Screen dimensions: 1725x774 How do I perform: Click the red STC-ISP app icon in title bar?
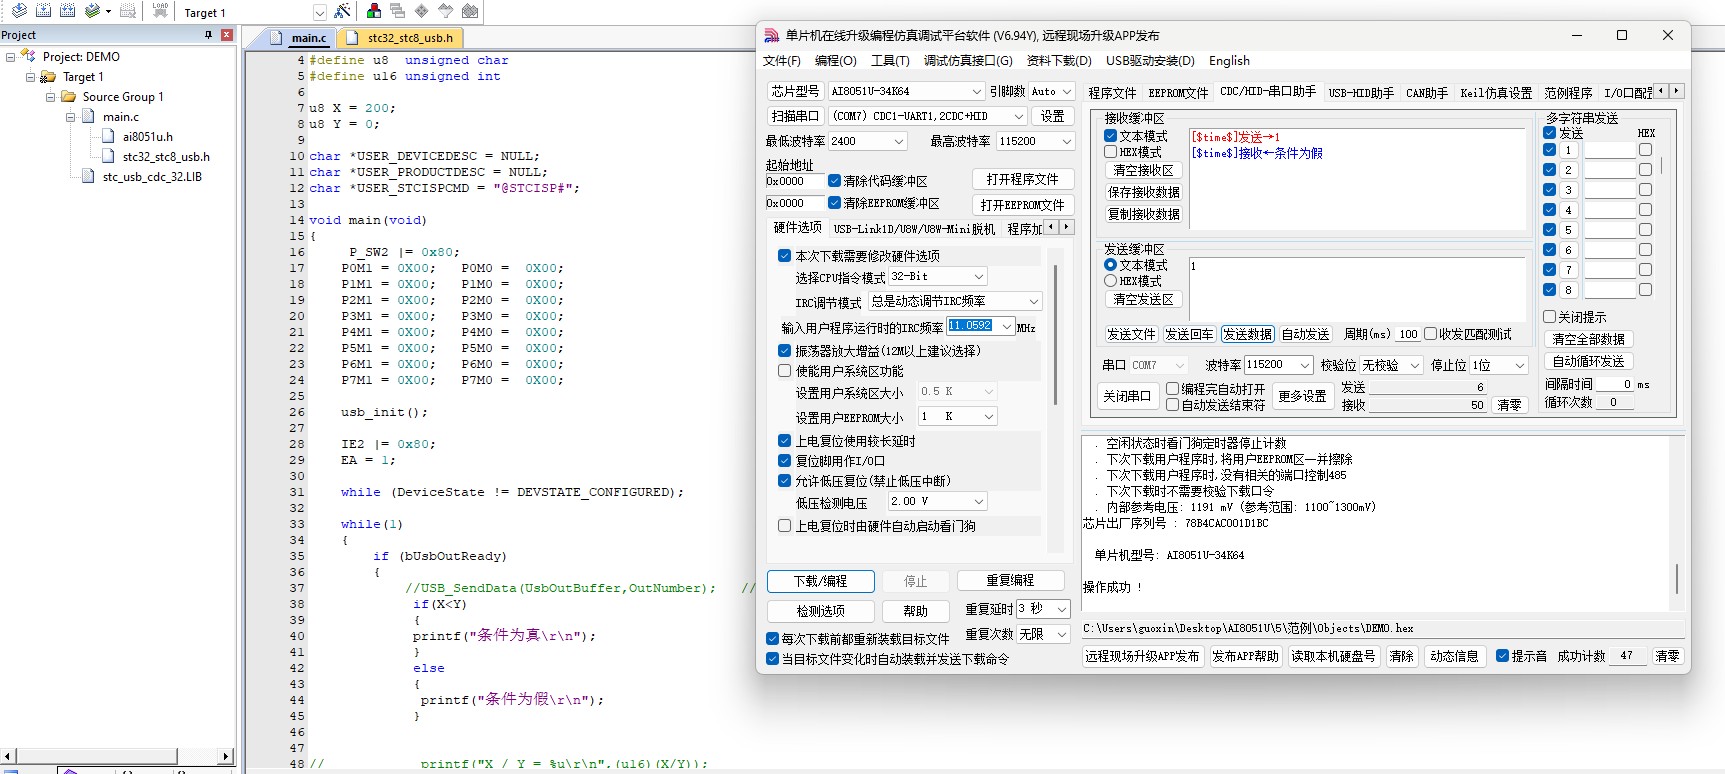pos(771,35)
